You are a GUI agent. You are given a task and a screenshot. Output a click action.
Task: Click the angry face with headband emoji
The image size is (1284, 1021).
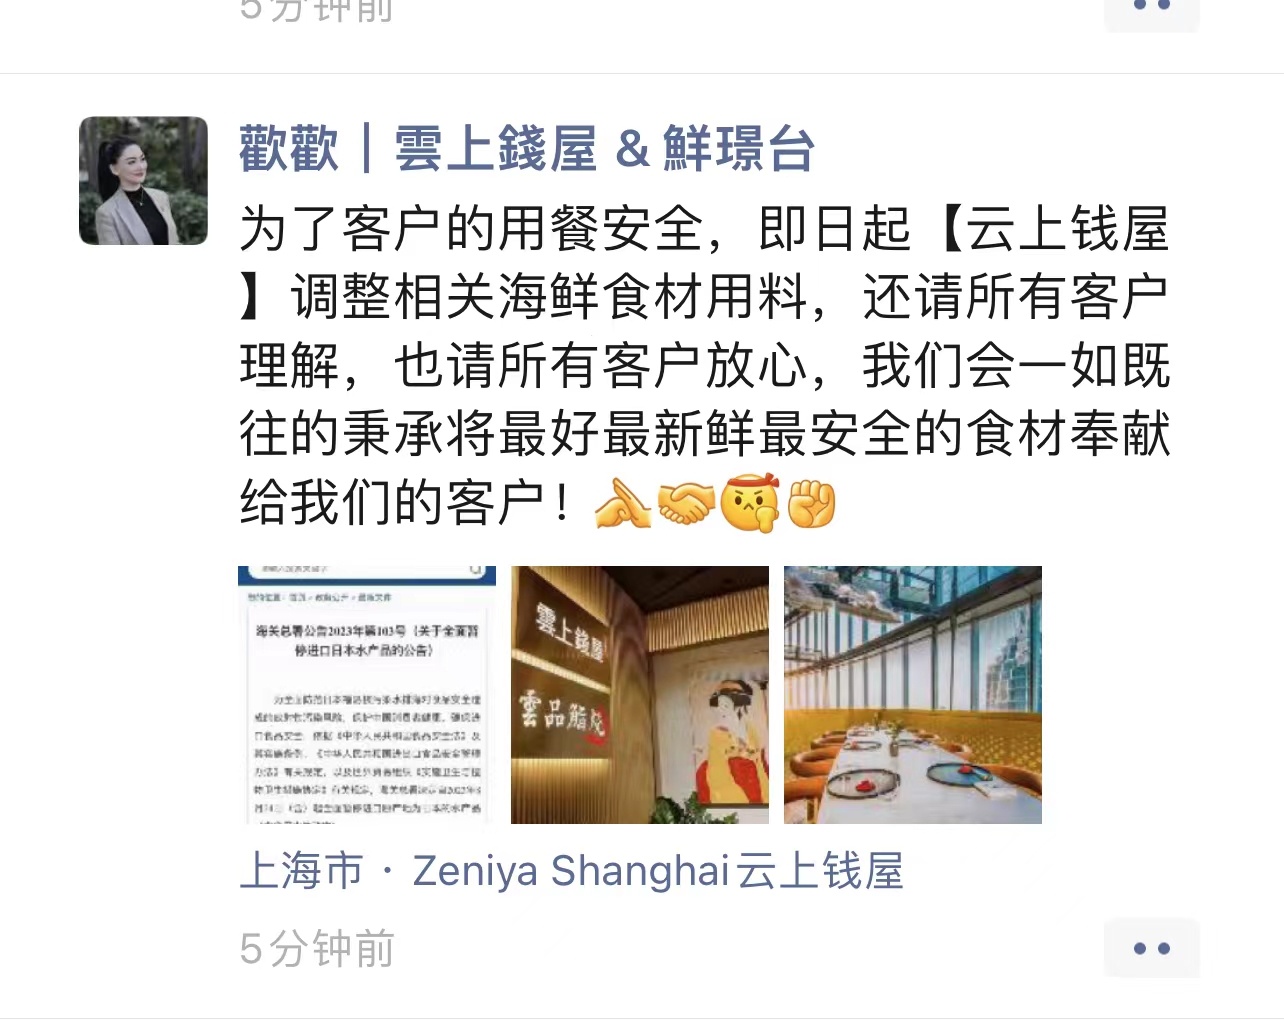750,503
